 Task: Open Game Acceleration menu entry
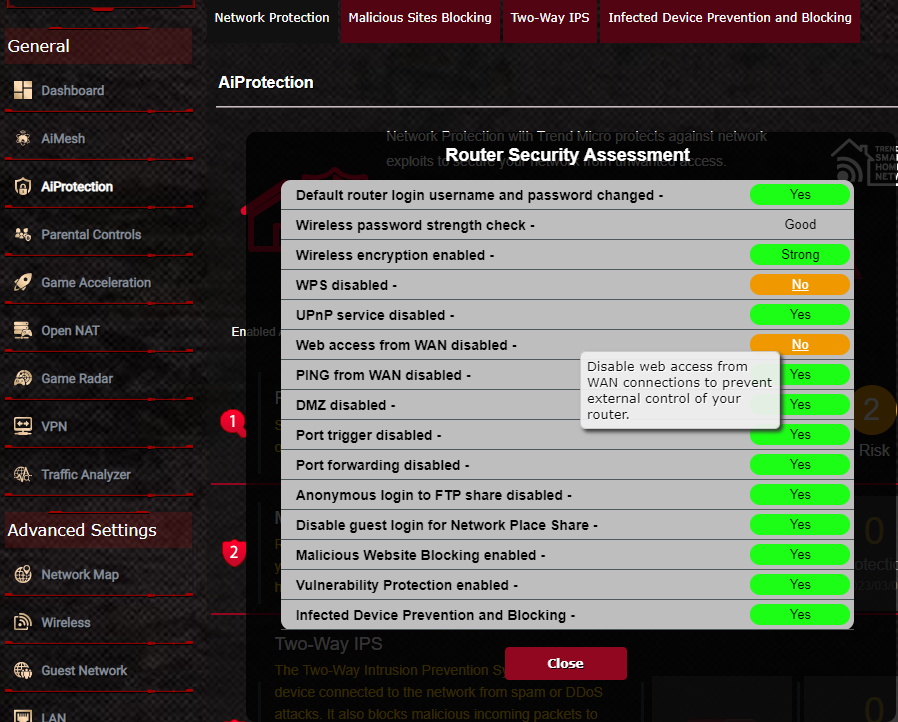click(96, 283)
